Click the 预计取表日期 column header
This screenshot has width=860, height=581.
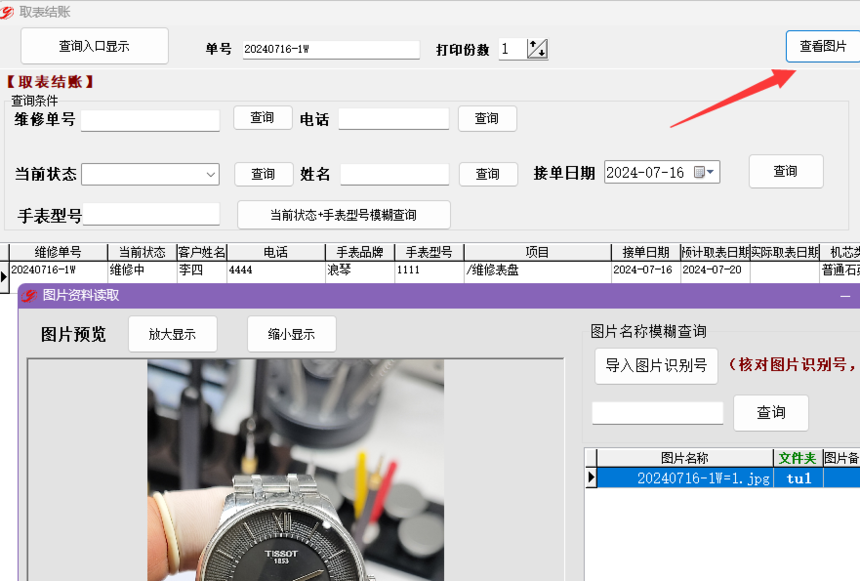pyautogui.click(x=715, y=252)
